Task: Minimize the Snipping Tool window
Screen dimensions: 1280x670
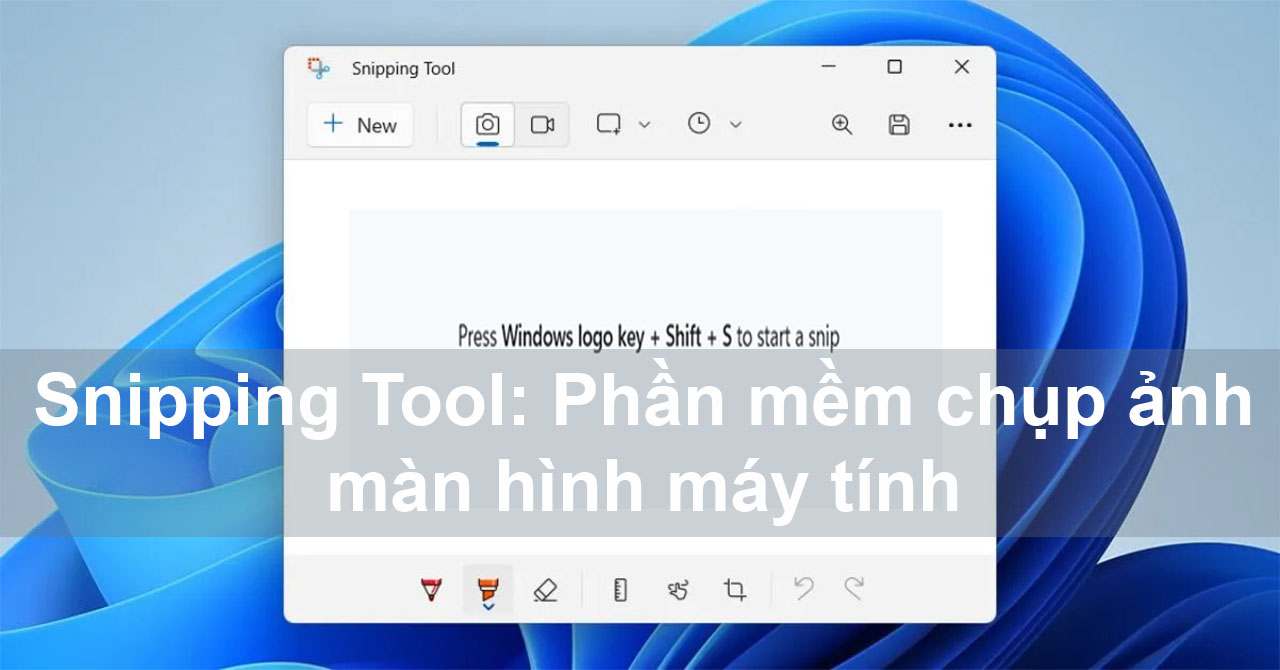Action: coord(829,67)
